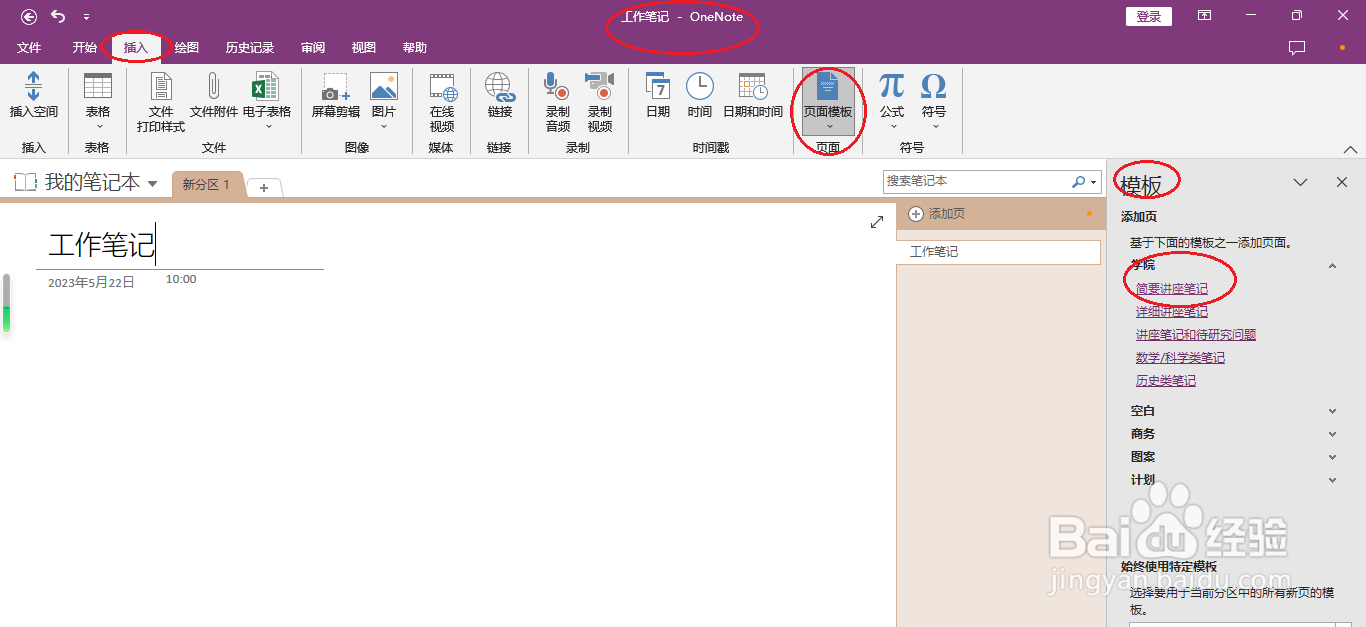This screenshot has width=1366, height=627.
Task: Open the search scope dropdown arrow
Action: coord(1095,183)
